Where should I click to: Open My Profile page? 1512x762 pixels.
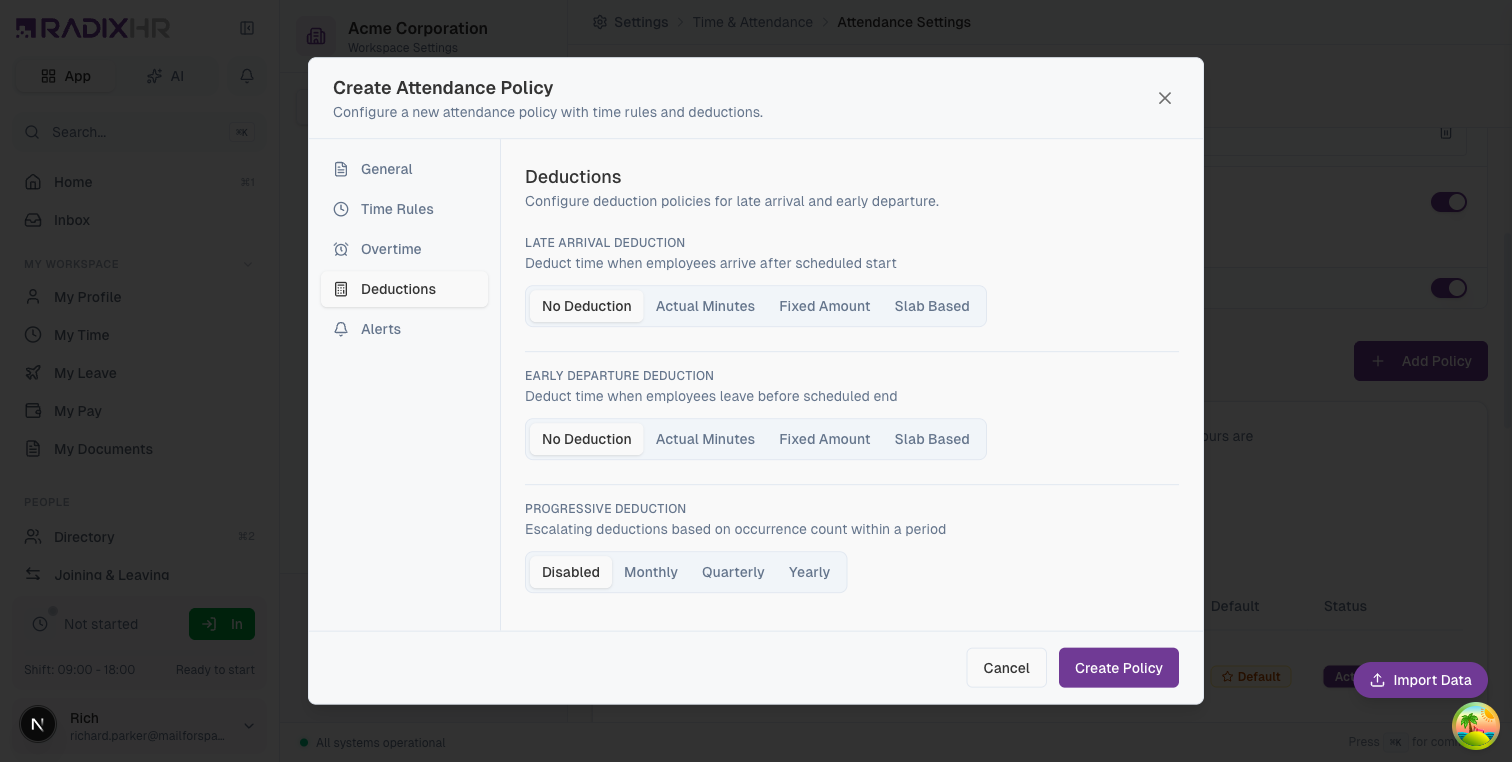click(x=139, y=297)
